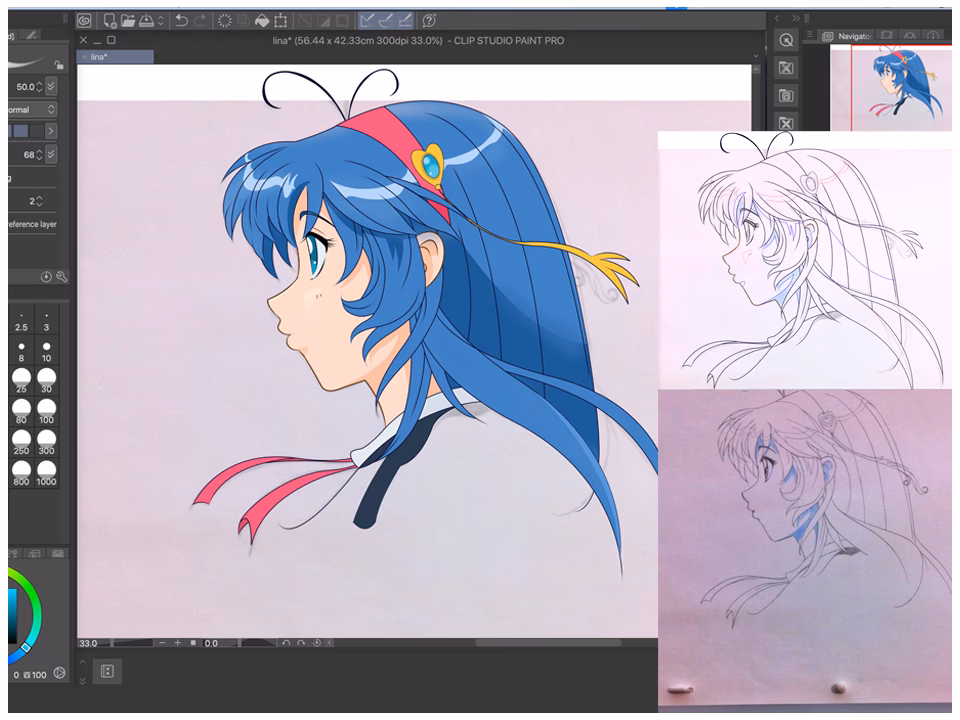
Task: Open the Clip Studio launcher icon
Action: coord(84,20)
